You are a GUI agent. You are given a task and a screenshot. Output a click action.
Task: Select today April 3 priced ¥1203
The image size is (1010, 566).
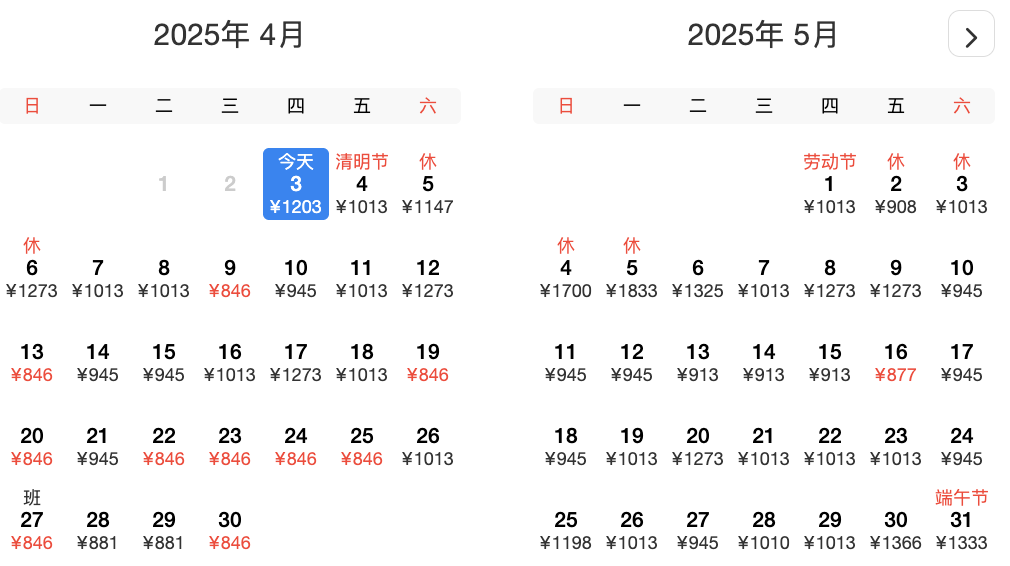pos(296,184)
